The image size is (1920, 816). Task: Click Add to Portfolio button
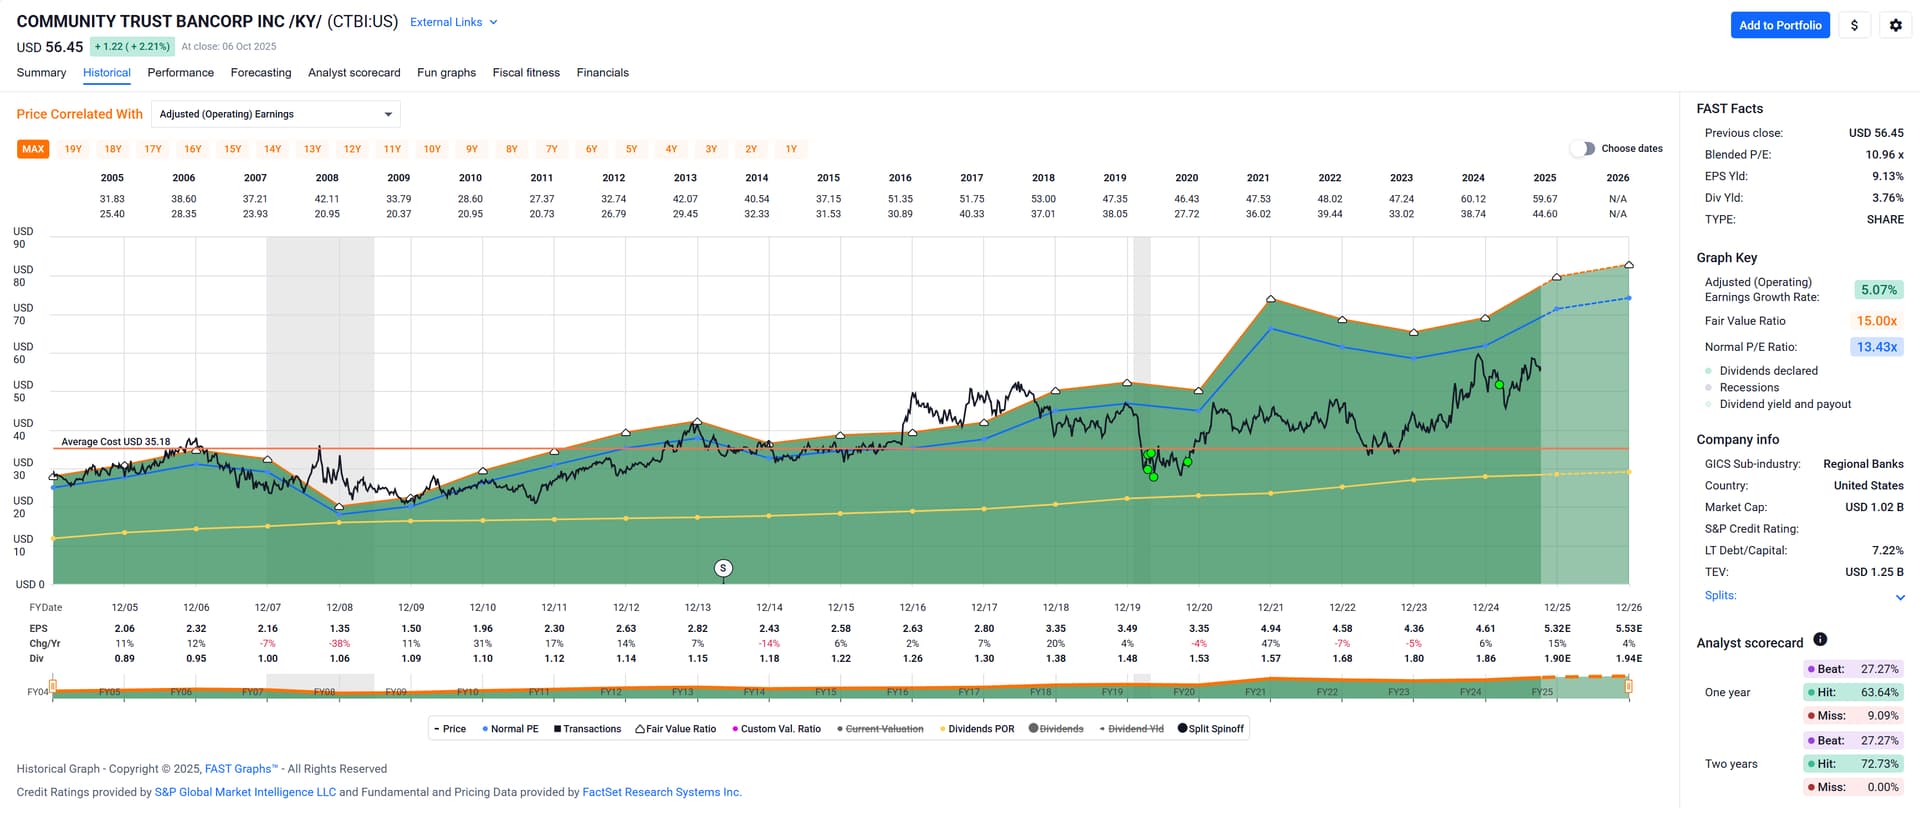(x=1779, y=25)
